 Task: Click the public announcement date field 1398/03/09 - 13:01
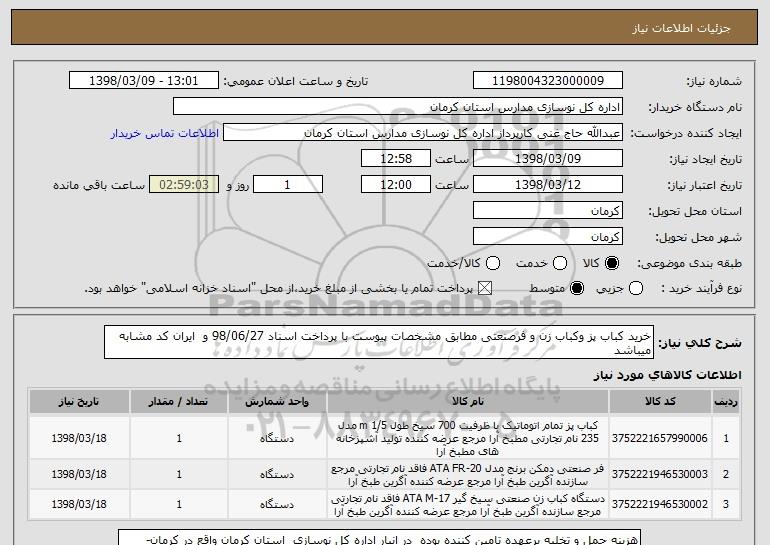(x=144, y=81)
